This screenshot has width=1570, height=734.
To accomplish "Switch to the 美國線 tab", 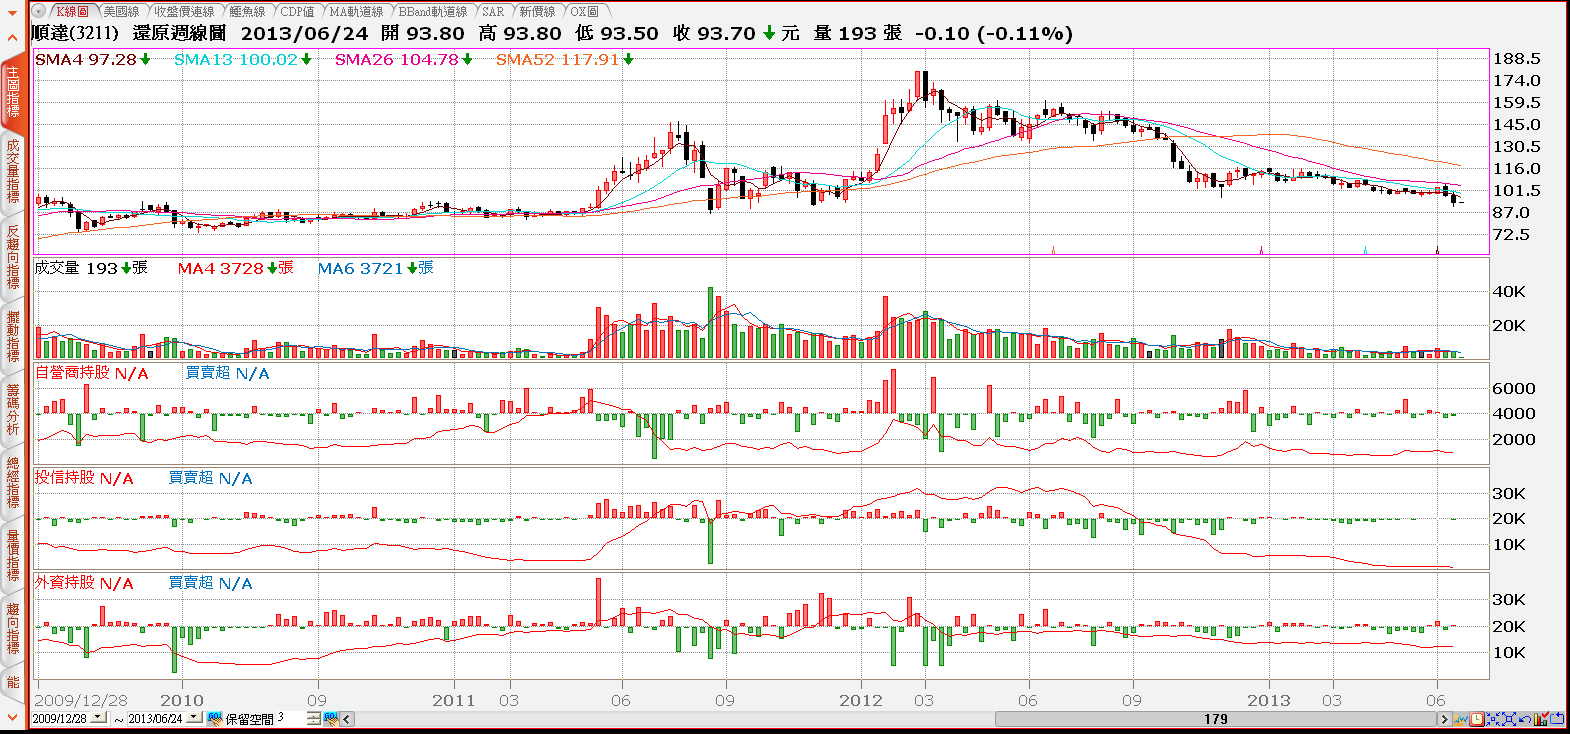I will point(121,11).
